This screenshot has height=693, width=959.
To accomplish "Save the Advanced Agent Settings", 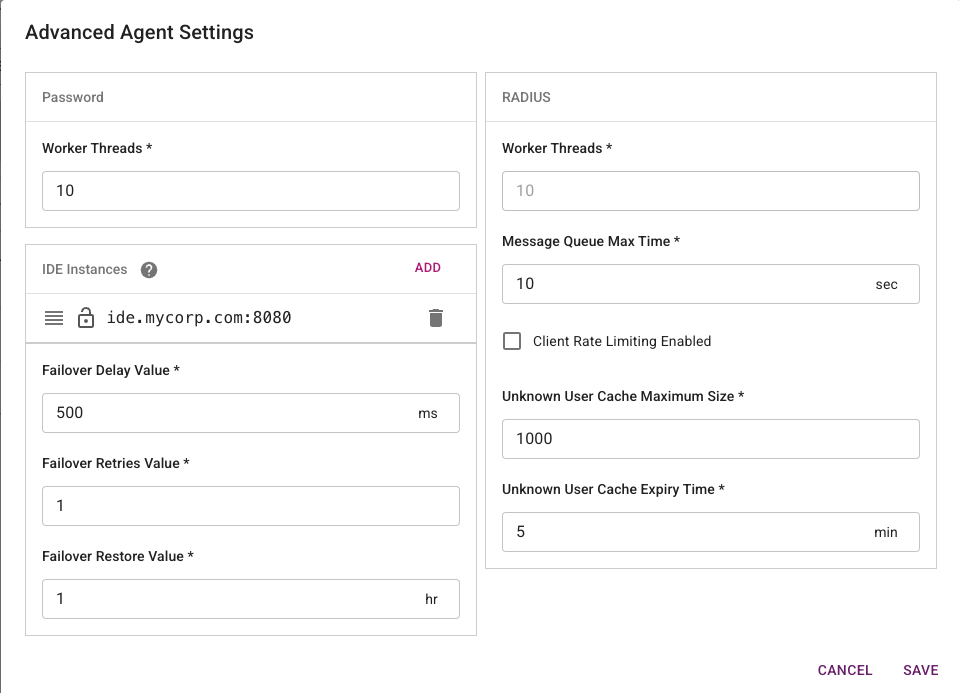I will click(920, 670).
